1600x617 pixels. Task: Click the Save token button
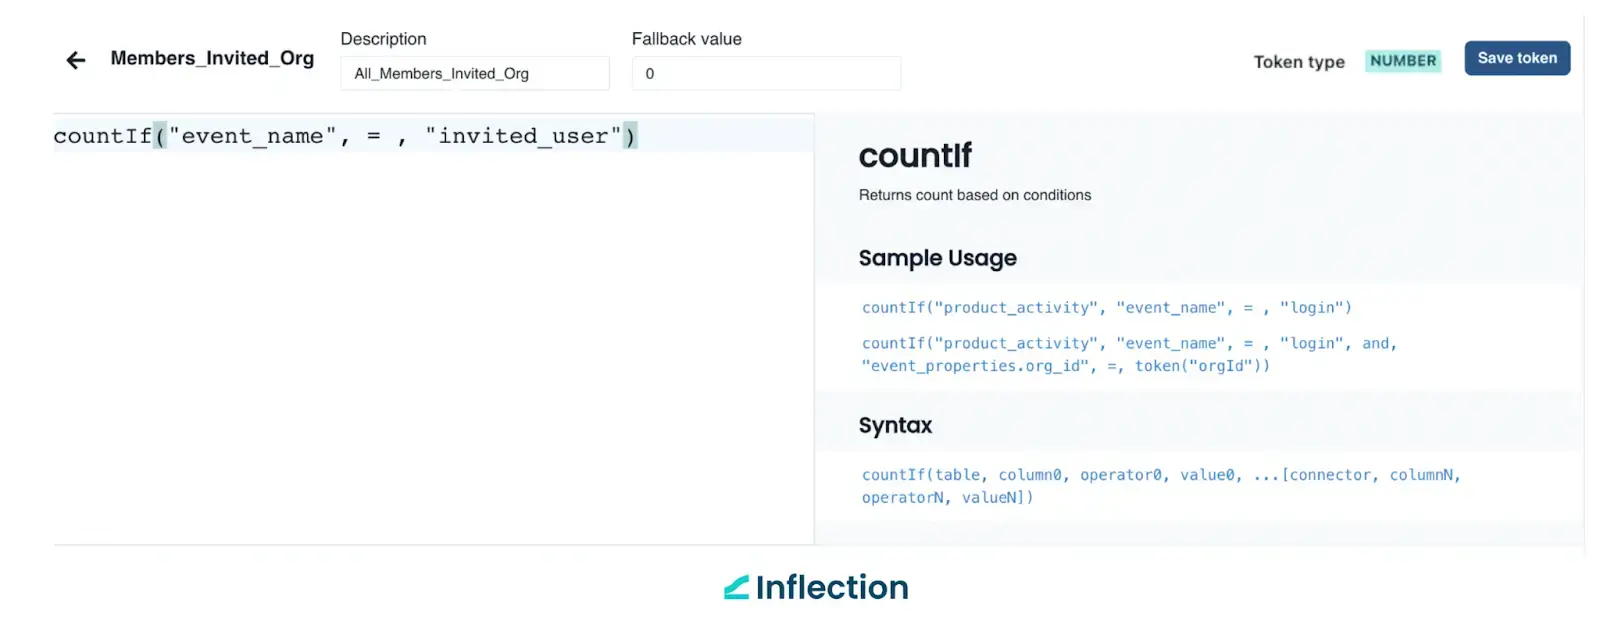(x=1516, y=58)
